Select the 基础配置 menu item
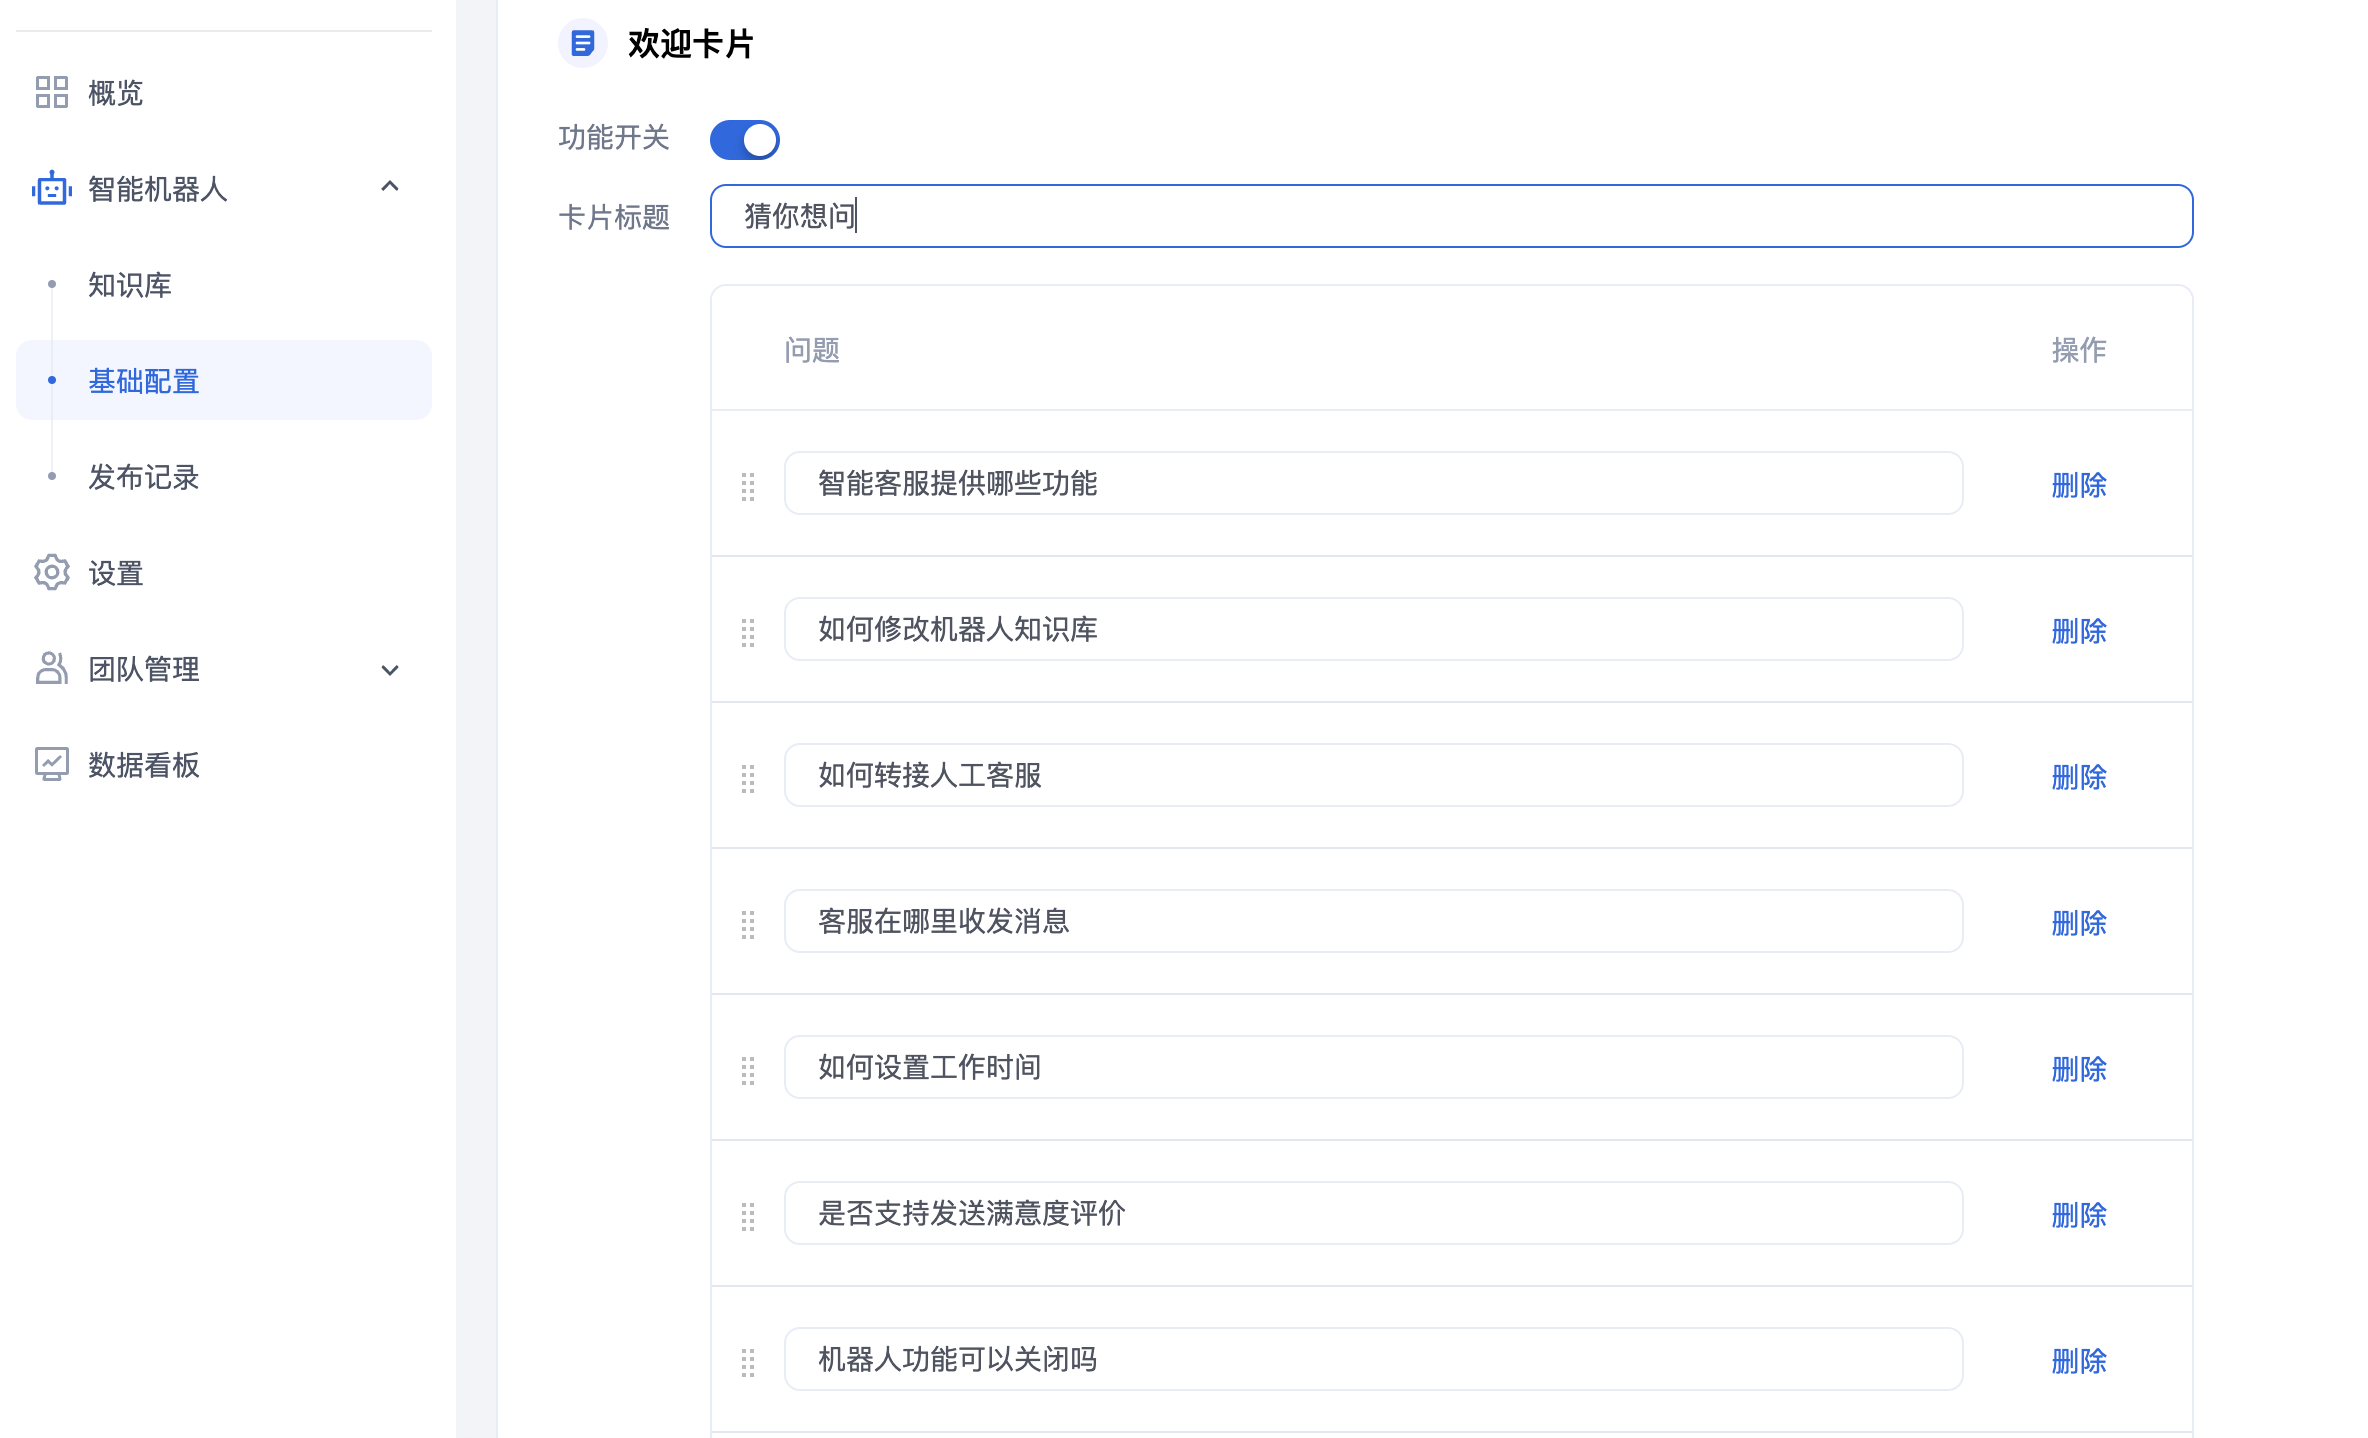Viewport: 2368px width, 1438px height. [144, 381]
